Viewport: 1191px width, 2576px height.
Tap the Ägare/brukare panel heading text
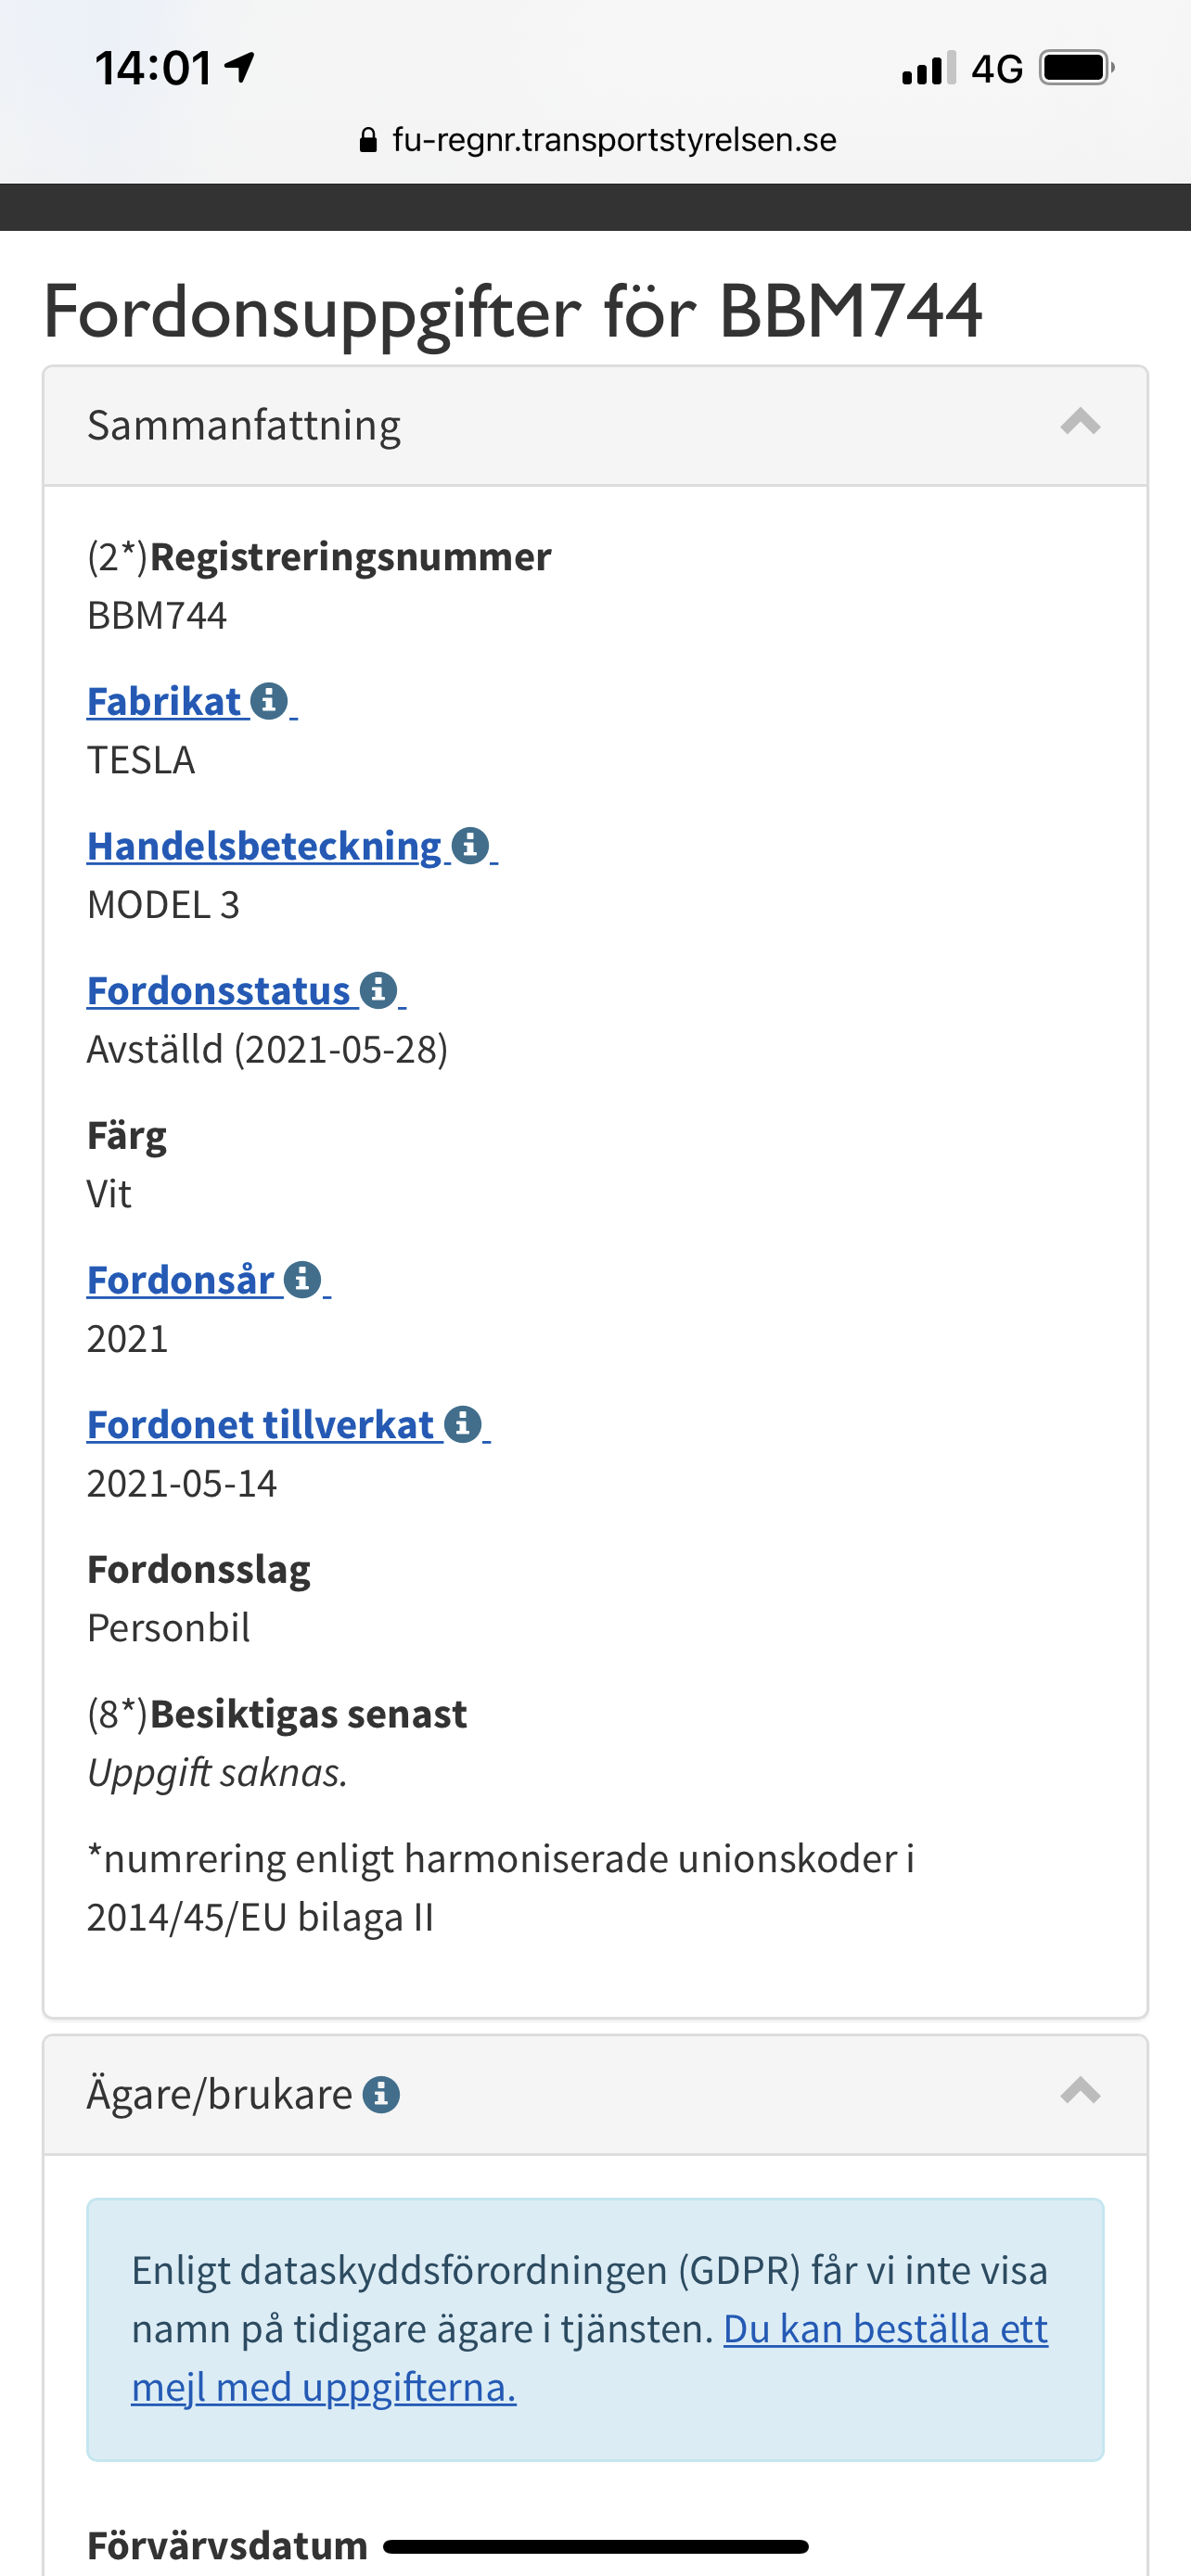pyautogui.click(x=219, y=2094)
